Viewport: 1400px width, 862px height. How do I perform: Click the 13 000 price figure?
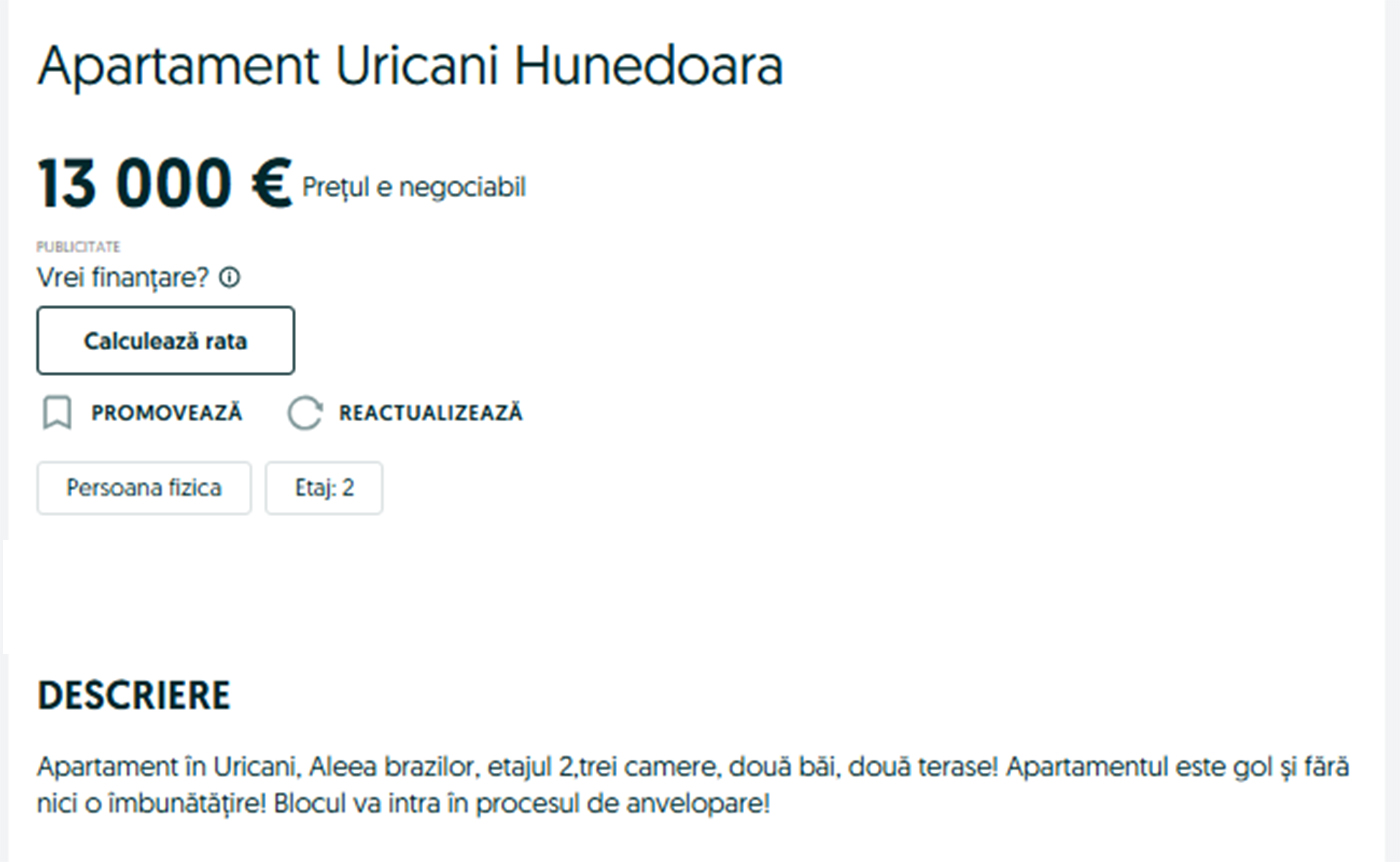tap(134, 185)
